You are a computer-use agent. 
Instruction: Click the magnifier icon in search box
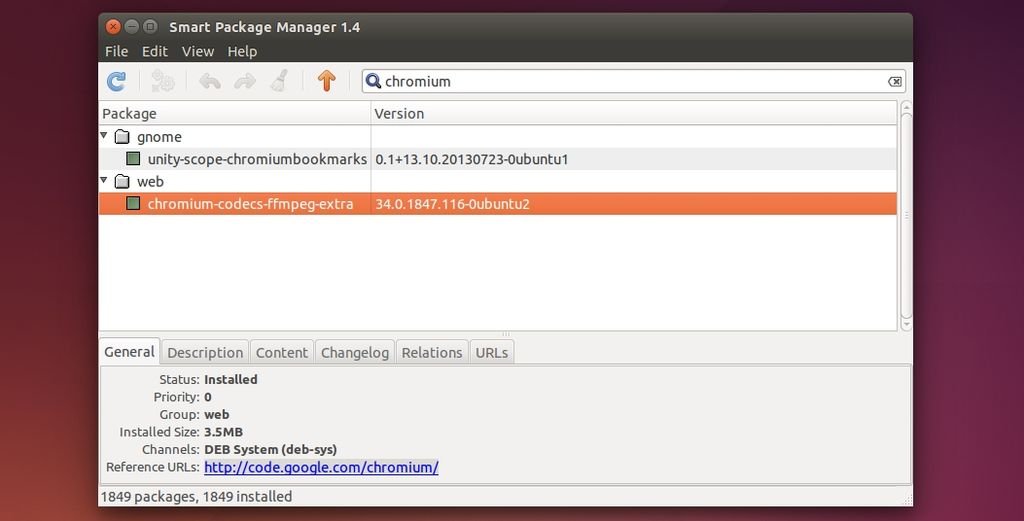373,81
